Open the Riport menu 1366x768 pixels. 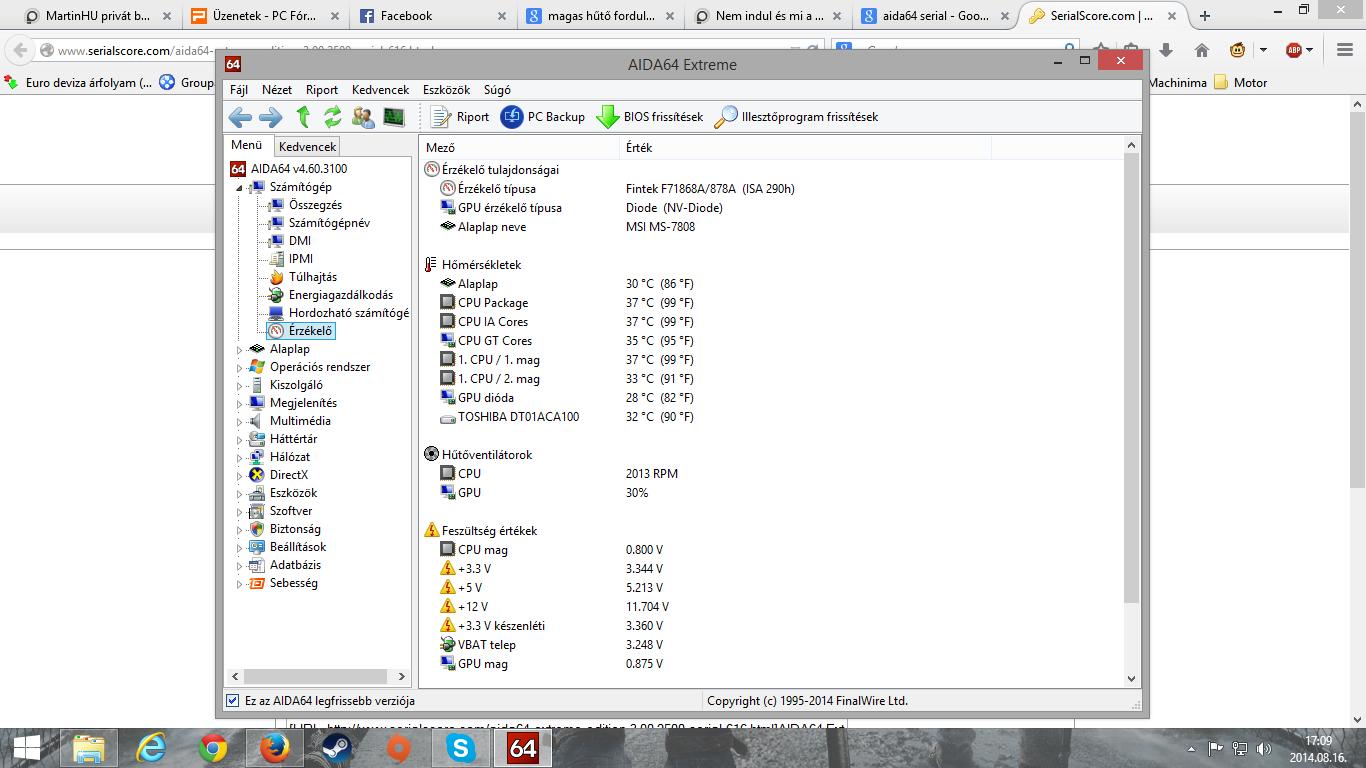pyautogui.click(x=322, y=89)
